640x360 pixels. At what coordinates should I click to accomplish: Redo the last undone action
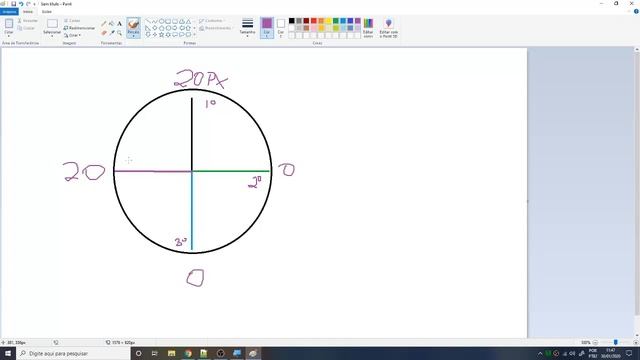pos(28,4)
